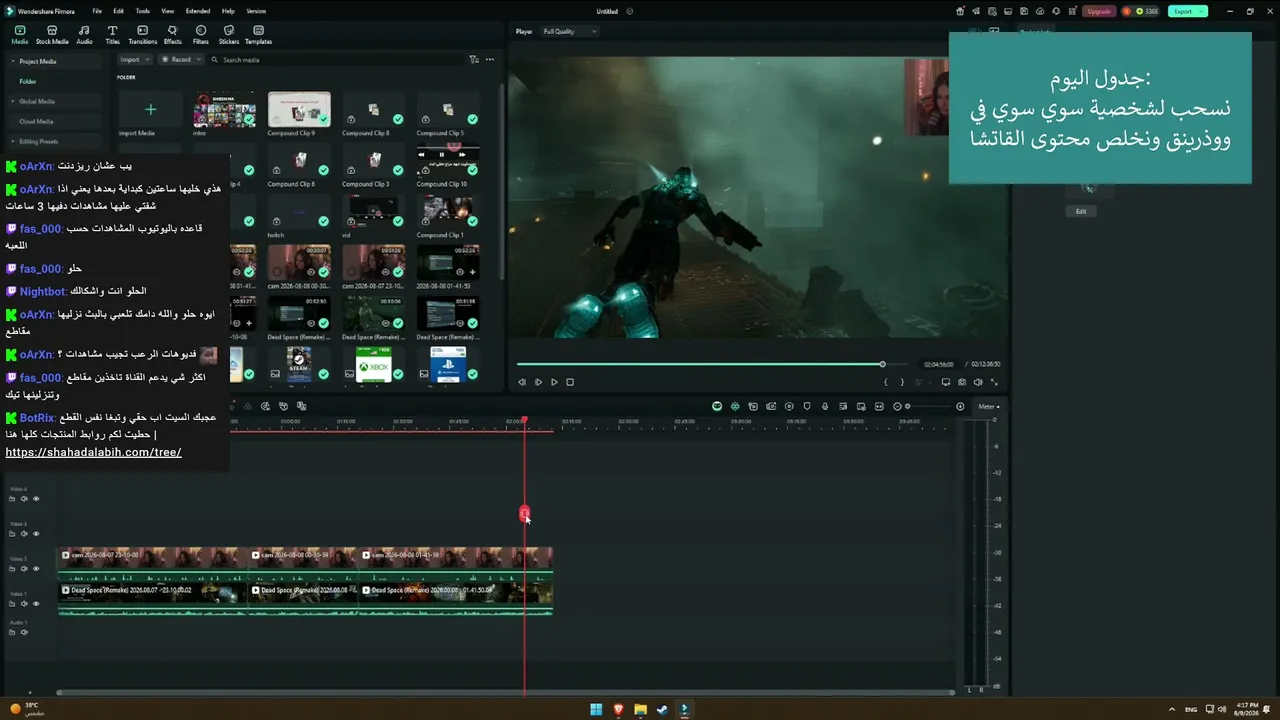
Task: Open the Transitions tab
Action: tap(143, 35)
